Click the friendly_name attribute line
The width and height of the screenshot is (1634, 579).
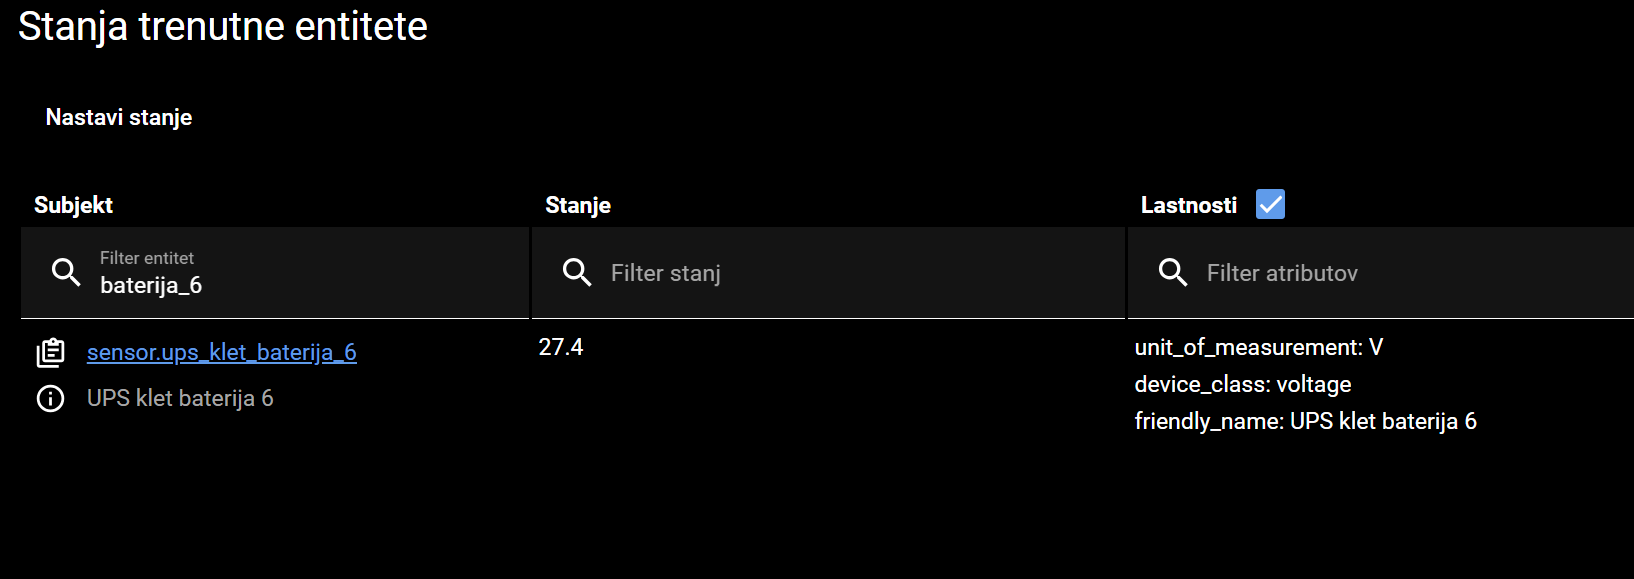(1305, 421)
